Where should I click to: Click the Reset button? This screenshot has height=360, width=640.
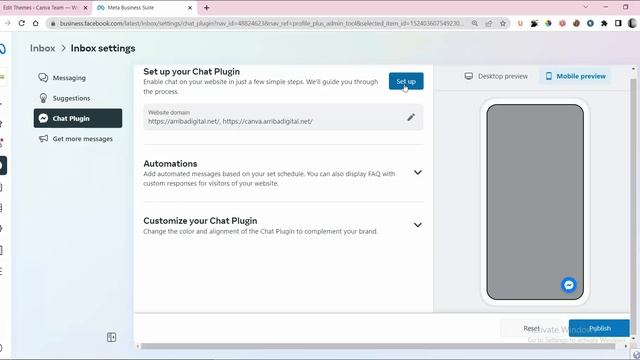point(531,328)
